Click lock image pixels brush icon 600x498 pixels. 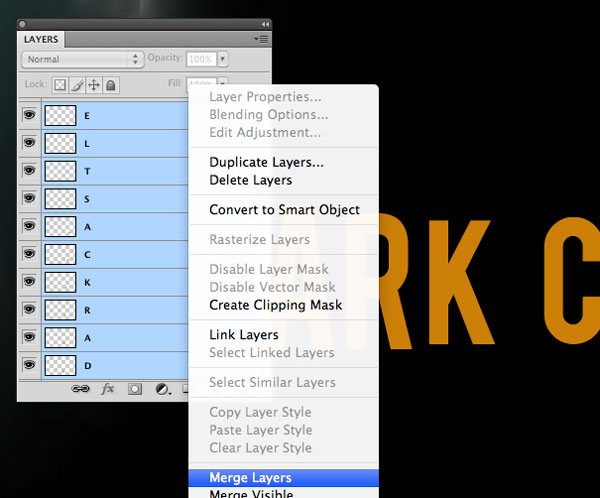(78, 86)
